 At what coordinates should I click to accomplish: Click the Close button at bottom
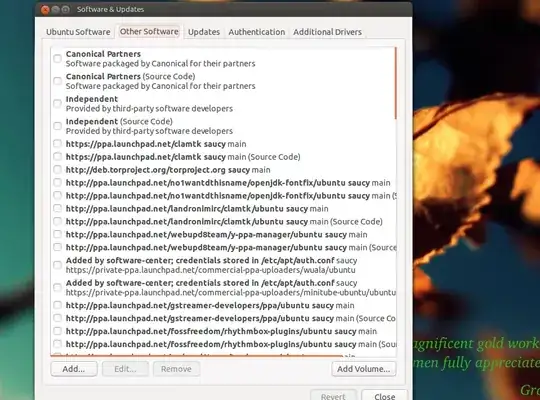click(384, 396)
